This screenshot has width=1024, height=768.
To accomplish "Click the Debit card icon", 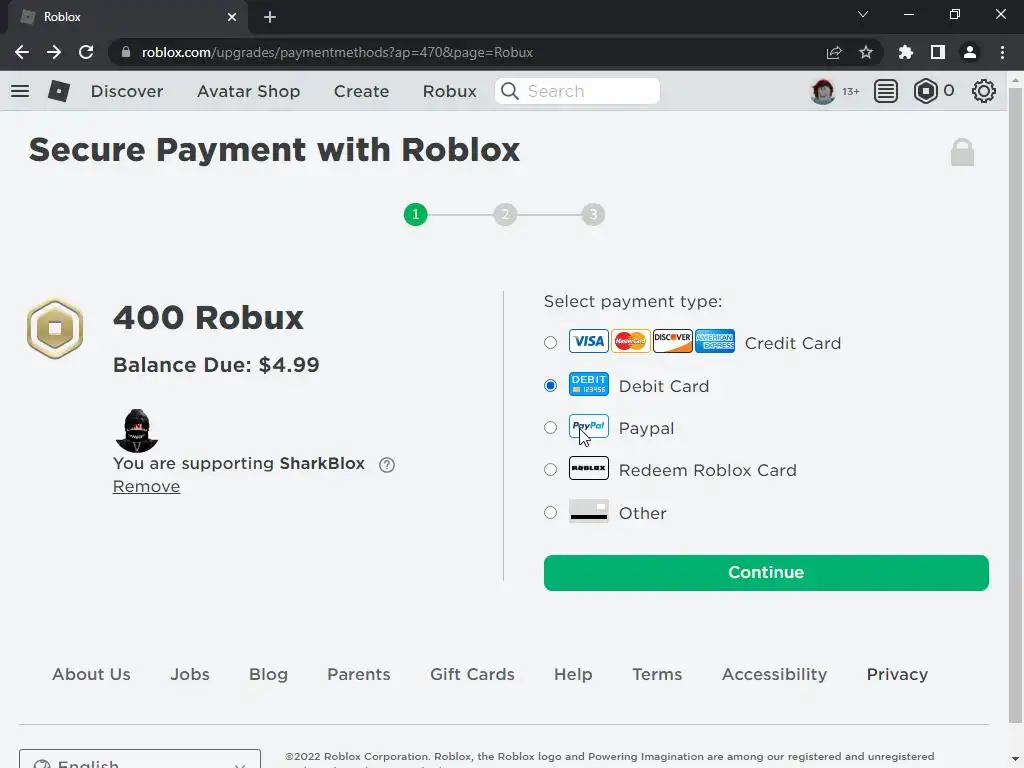I will click(x=588, y=384).
